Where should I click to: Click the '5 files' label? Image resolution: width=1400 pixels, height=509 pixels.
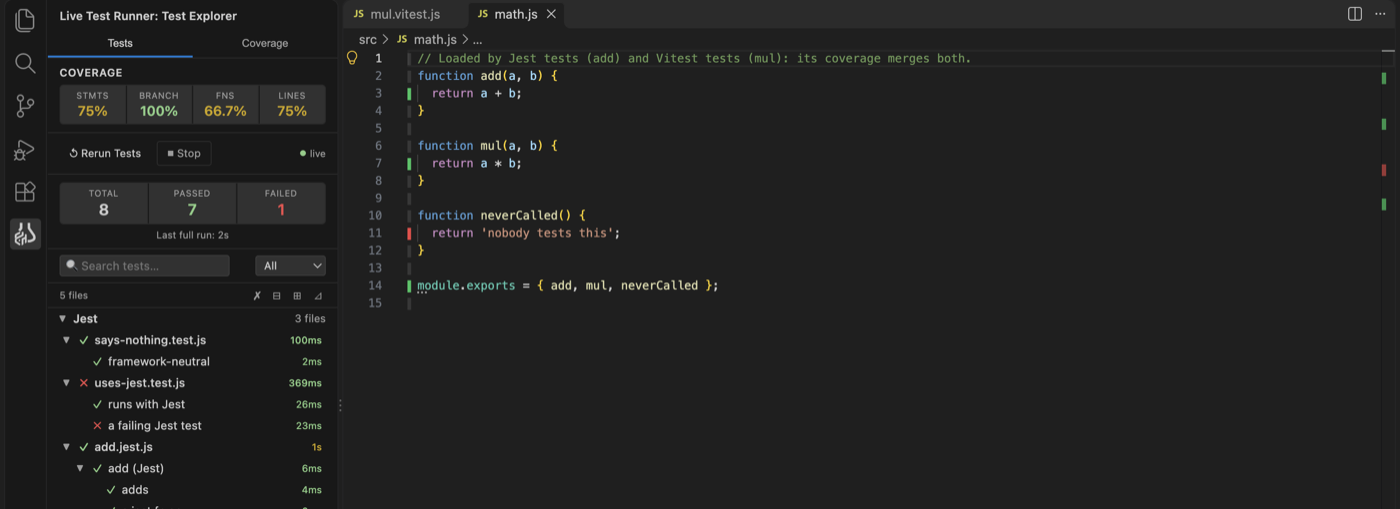coord(74,296)
